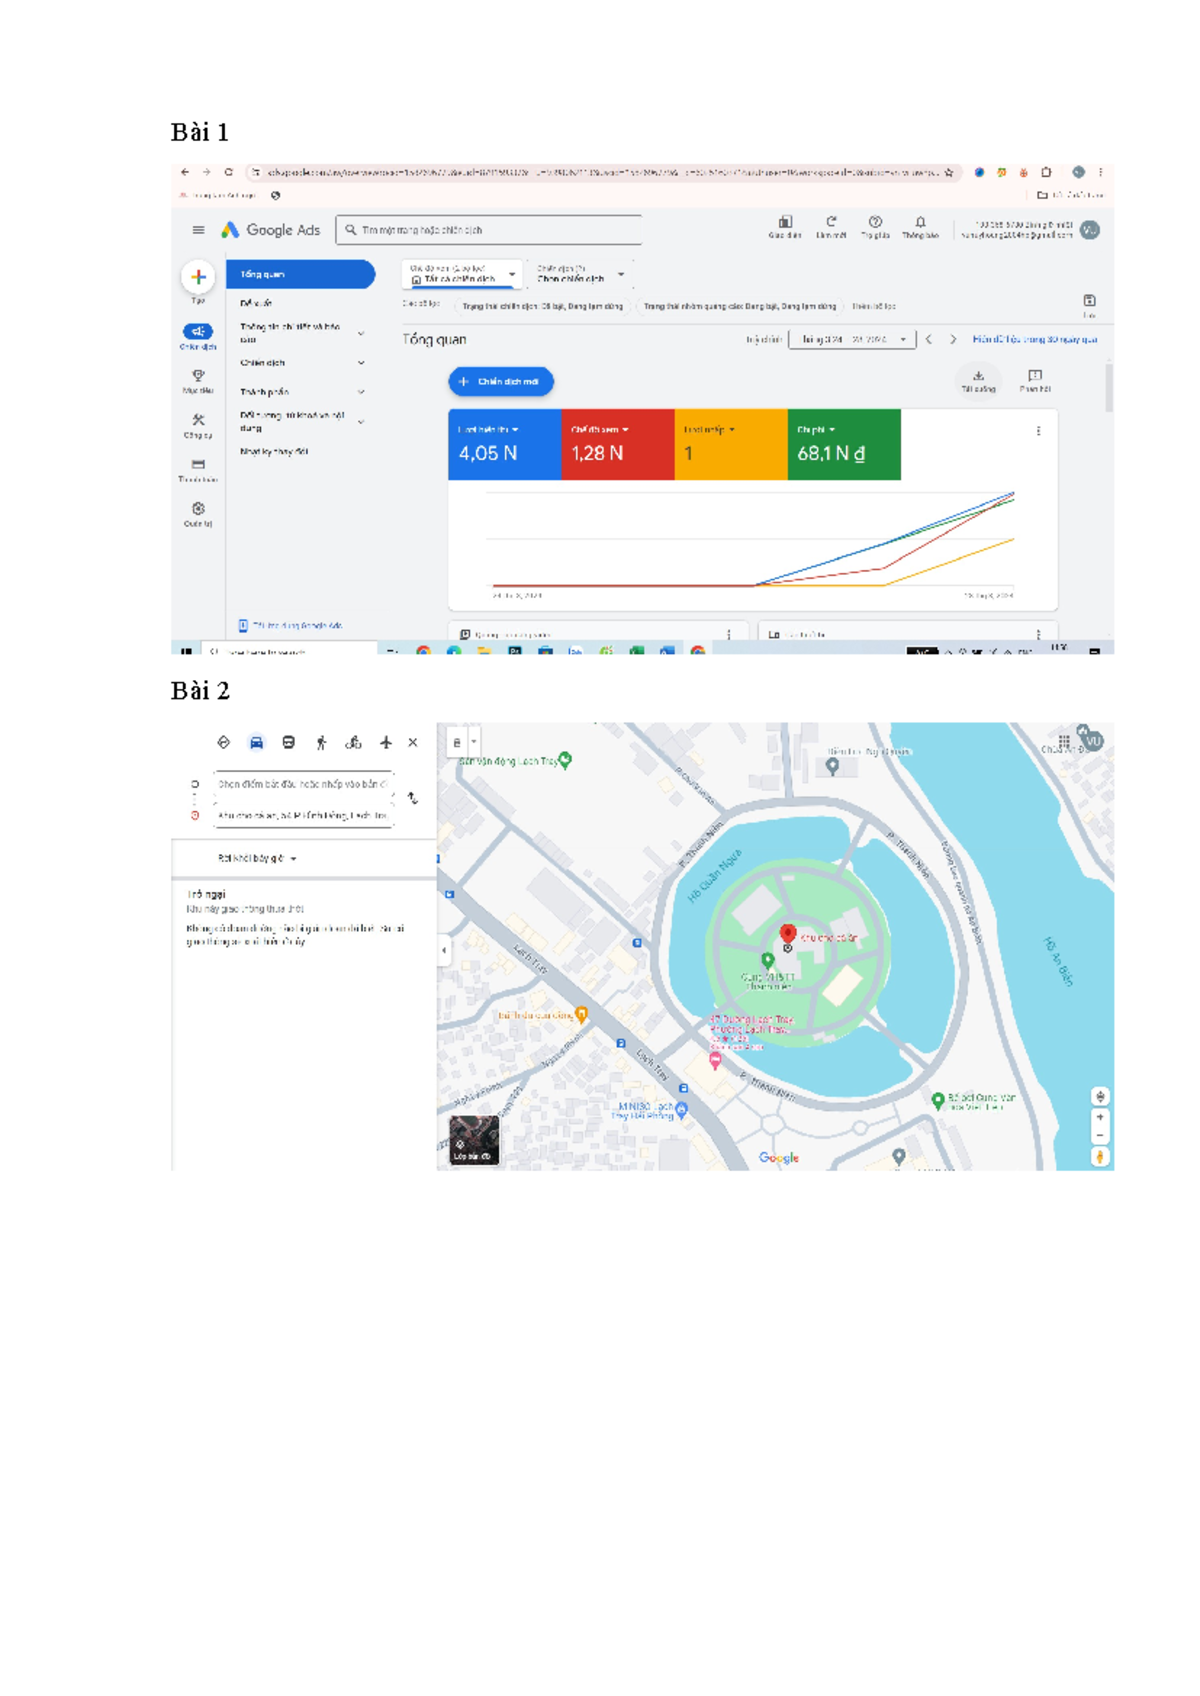Viewport: 1200px width, 1696px height.
Task: Click the green Chi phí metric card
Action: [843, 445]
